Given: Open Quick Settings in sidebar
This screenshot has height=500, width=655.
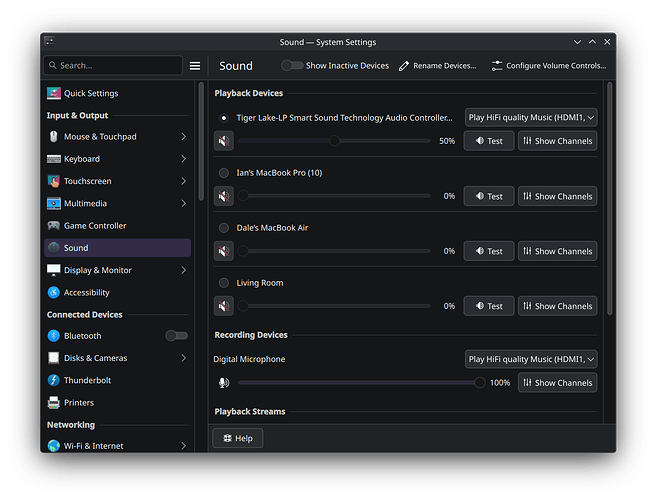Looking at the screenshot, I should coord(91,93).
